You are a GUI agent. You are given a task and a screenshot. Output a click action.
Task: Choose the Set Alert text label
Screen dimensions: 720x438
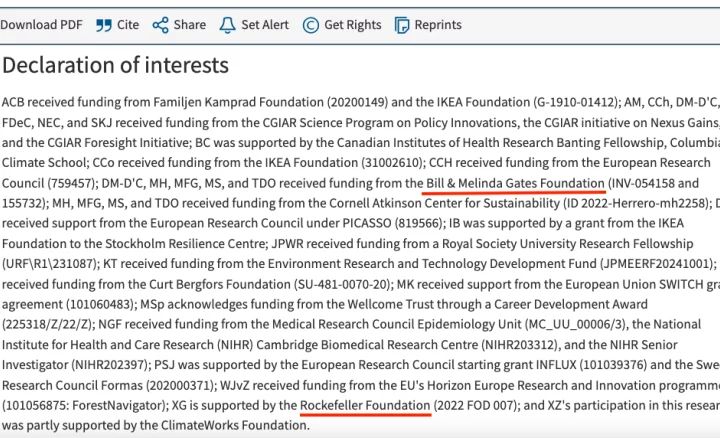(x=265, y=25)
